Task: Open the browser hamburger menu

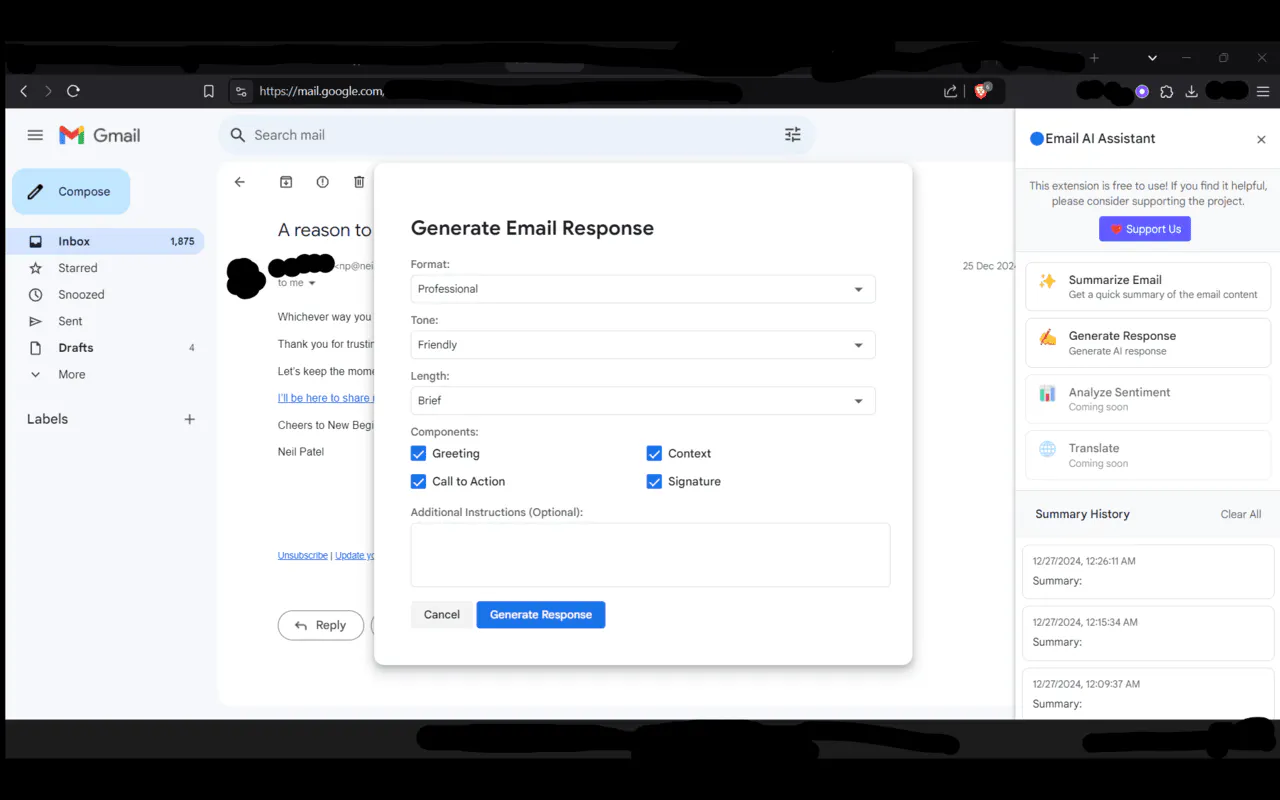Action: [1263, 91]
